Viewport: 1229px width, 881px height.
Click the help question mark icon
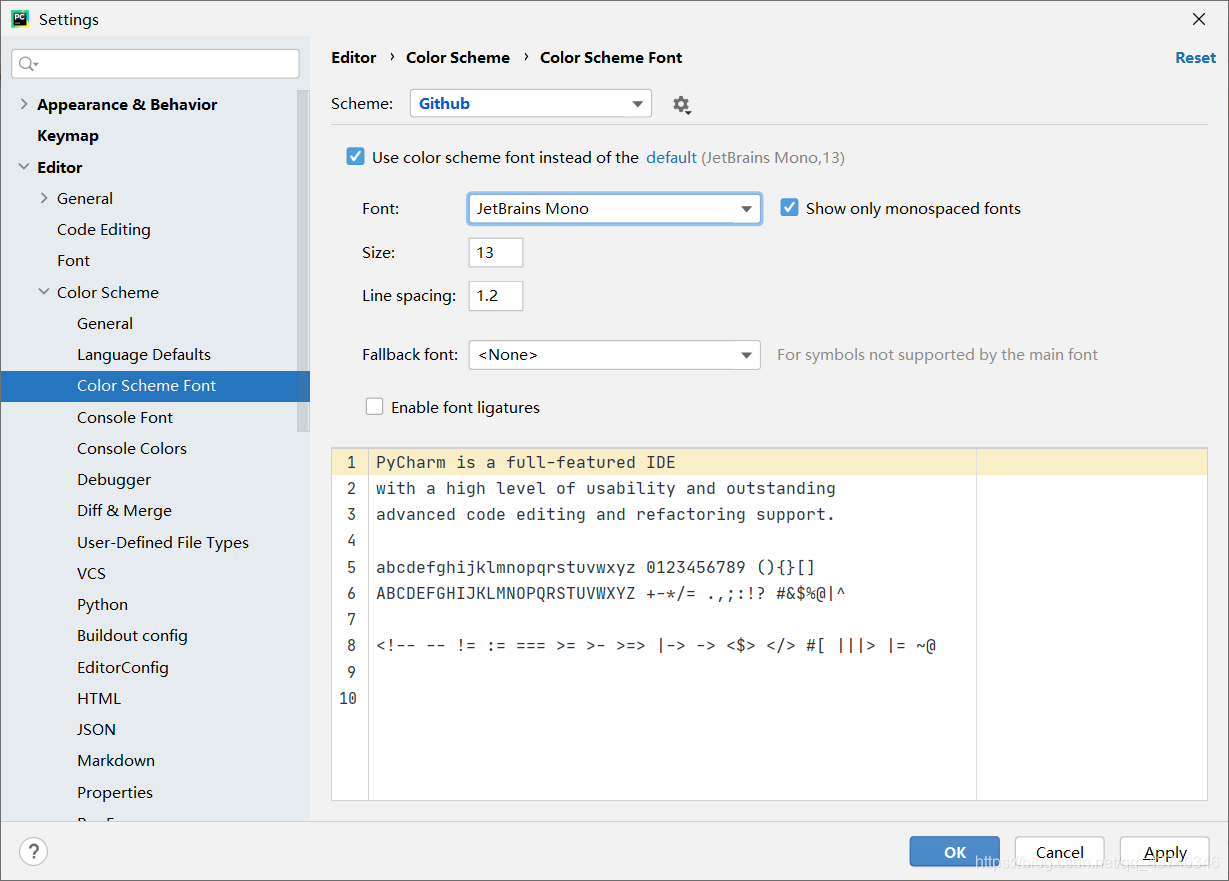coord(33,852)
